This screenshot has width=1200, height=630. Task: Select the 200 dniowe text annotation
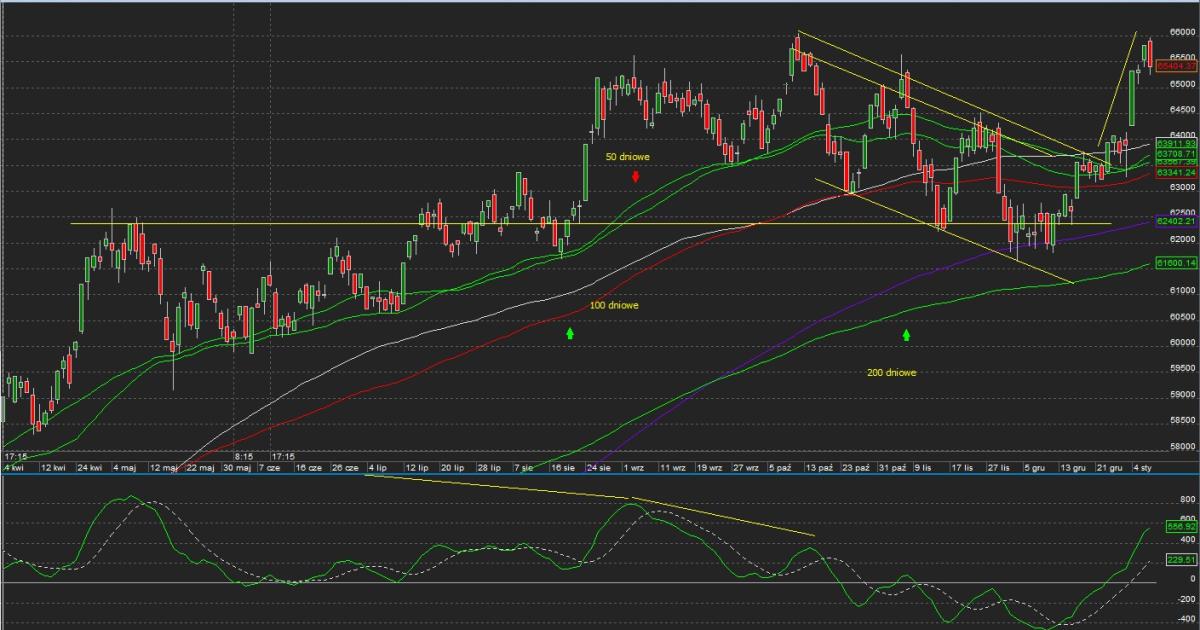tap(892, 372)
